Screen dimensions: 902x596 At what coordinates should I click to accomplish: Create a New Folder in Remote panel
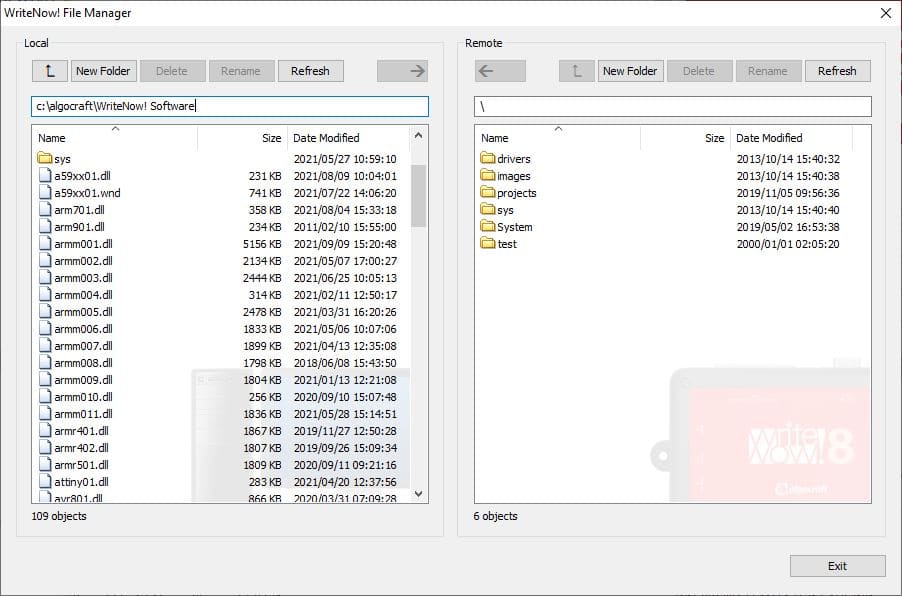[630, 71]
